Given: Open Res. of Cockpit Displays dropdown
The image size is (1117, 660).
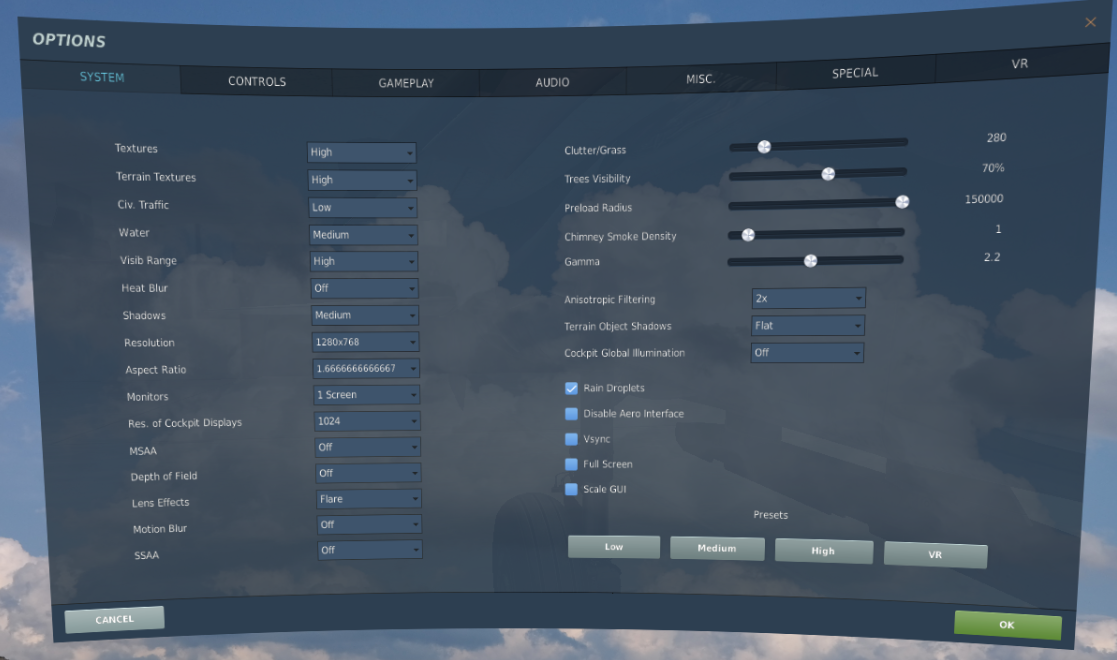Looking at the screenshot, I should pos(367,421).
